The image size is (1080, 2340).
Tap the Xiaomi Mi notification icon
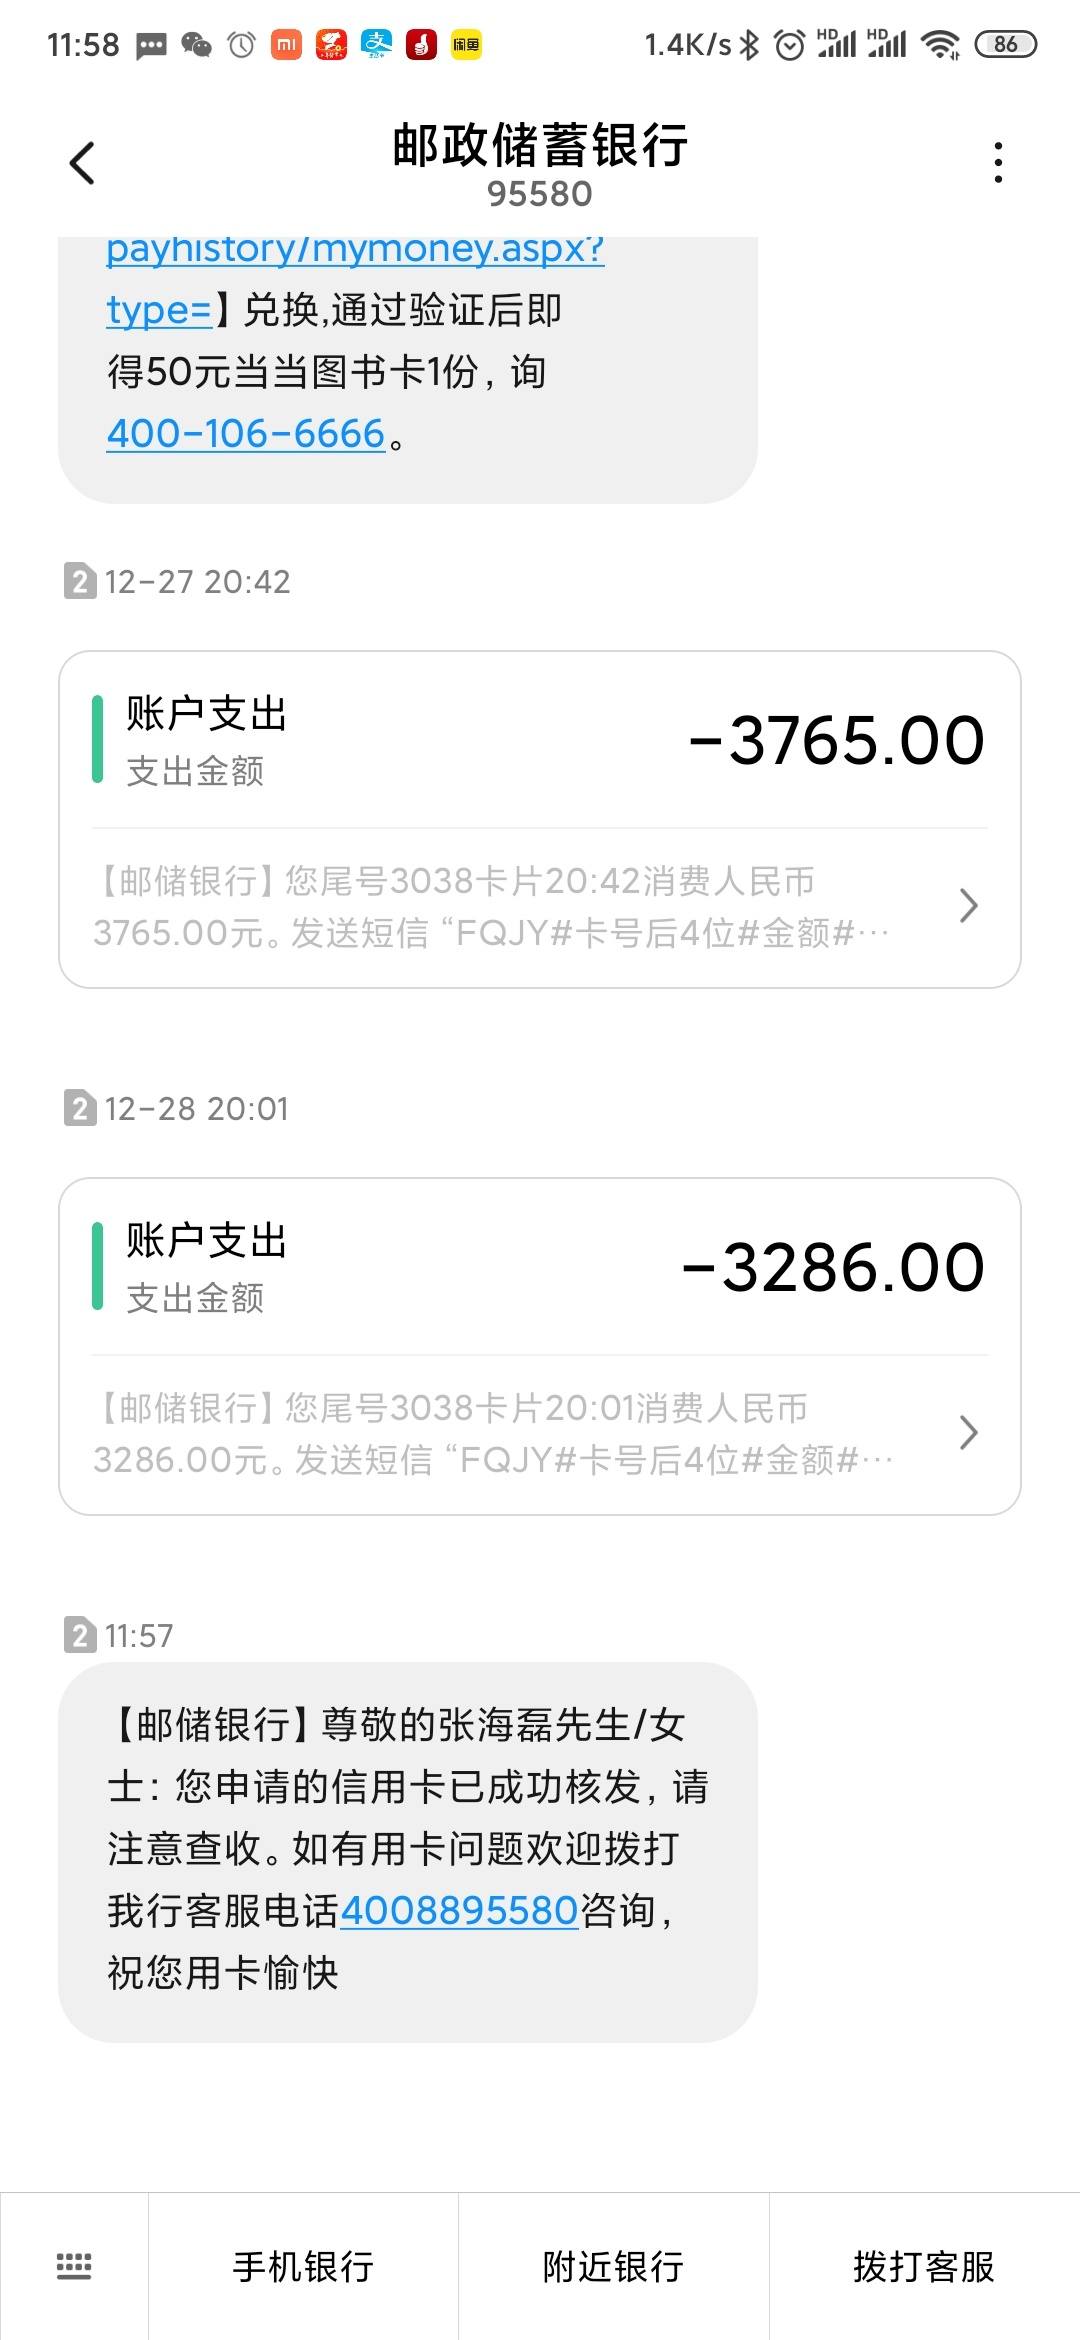click(x=286, y=44)
